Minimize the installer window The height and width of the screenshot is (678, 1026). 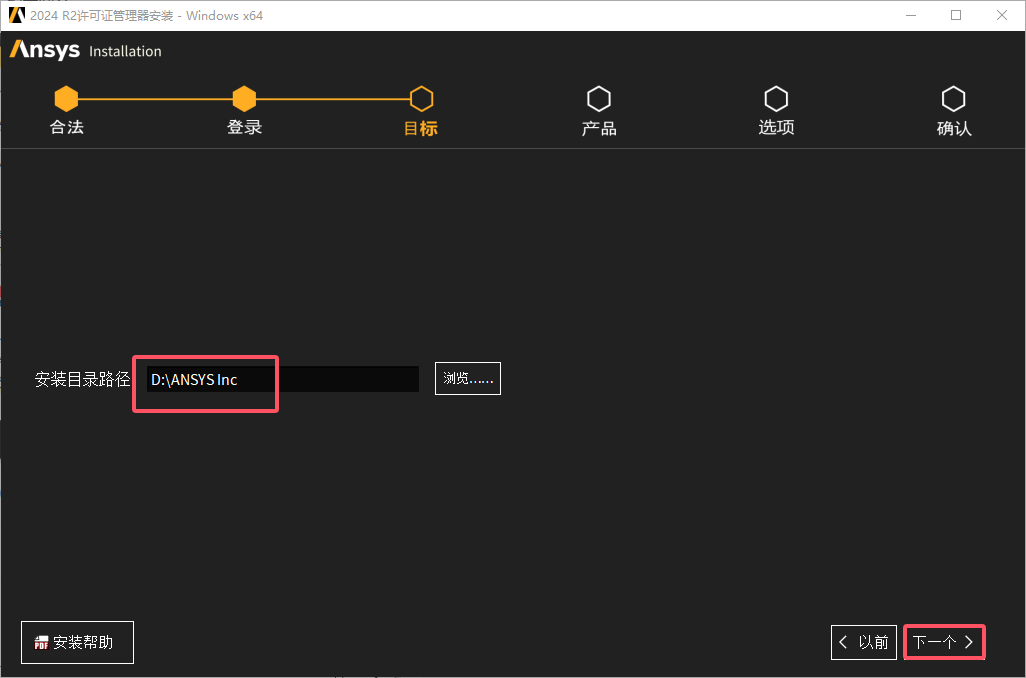pos(911,15)
